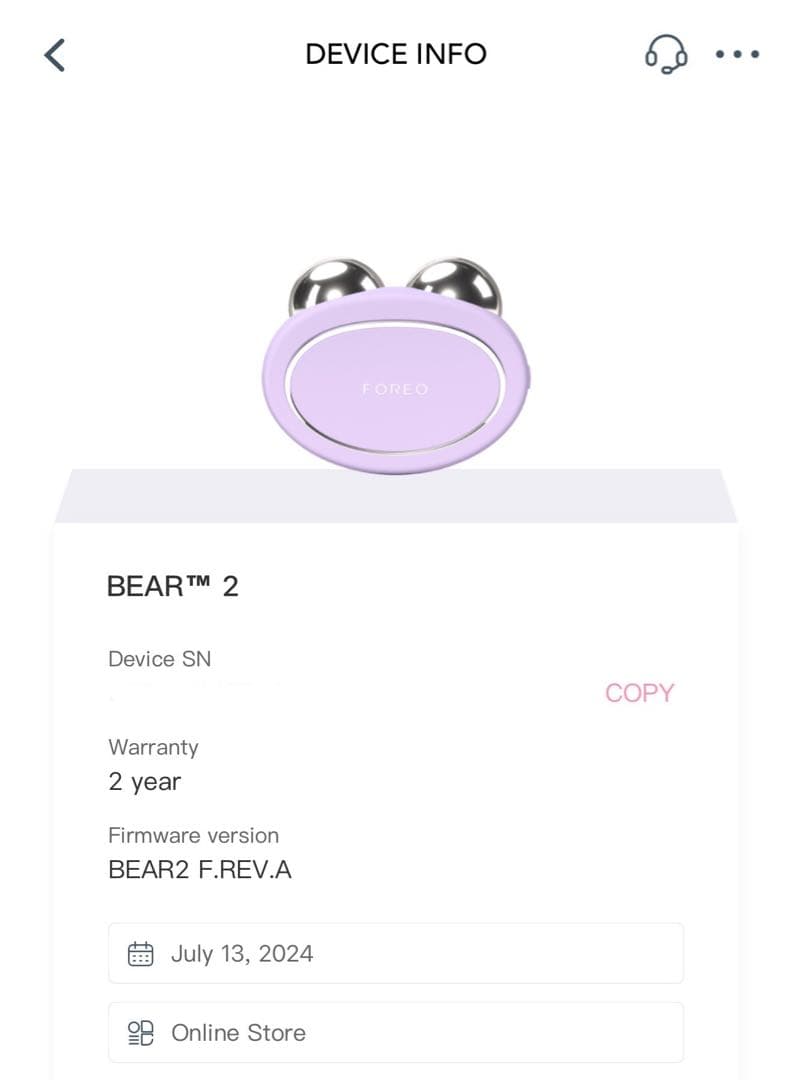Tap the BEAR 2 product image

396,360
